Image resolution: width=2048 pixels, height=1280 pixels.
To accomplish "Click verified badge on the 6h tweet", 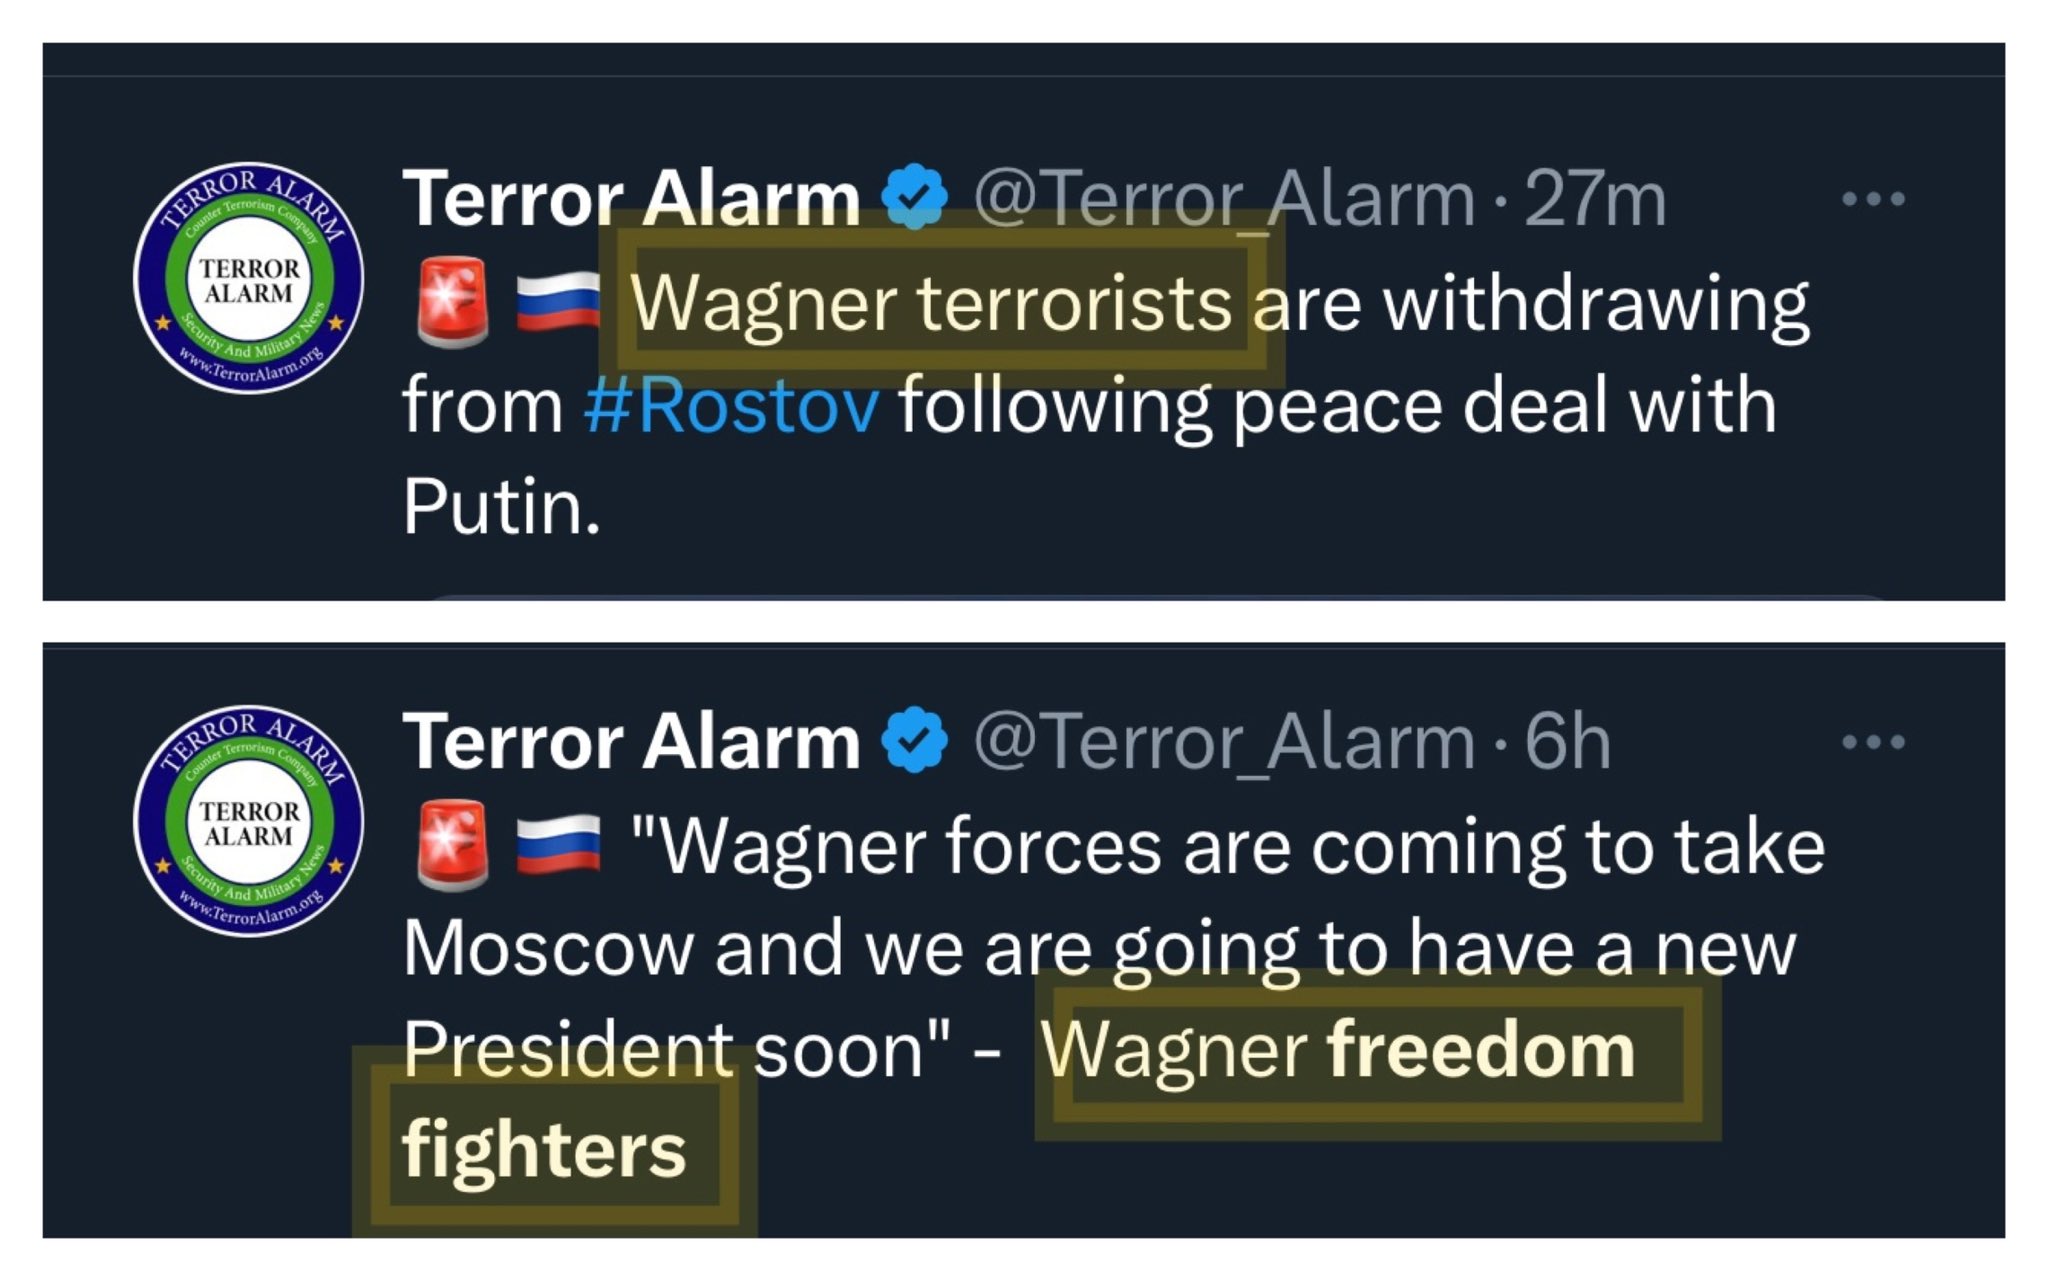I will 914,740.
